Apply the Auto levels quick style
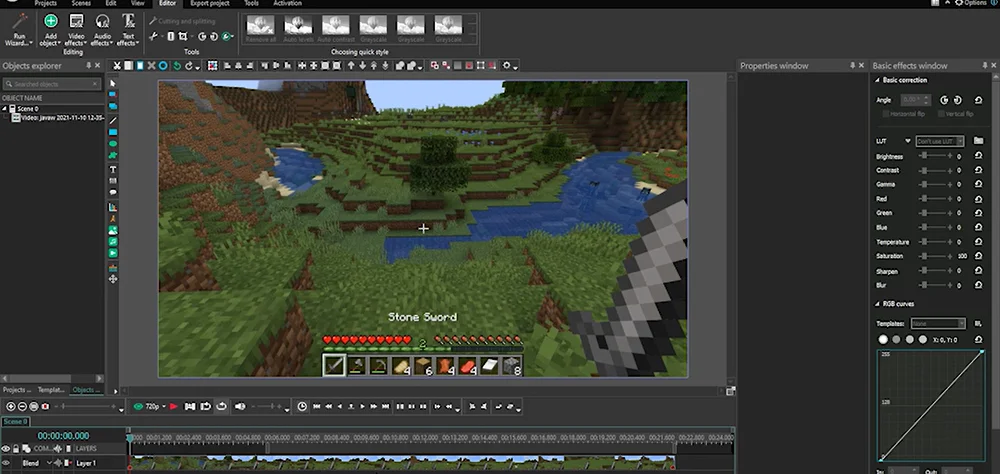 point(297,25)
